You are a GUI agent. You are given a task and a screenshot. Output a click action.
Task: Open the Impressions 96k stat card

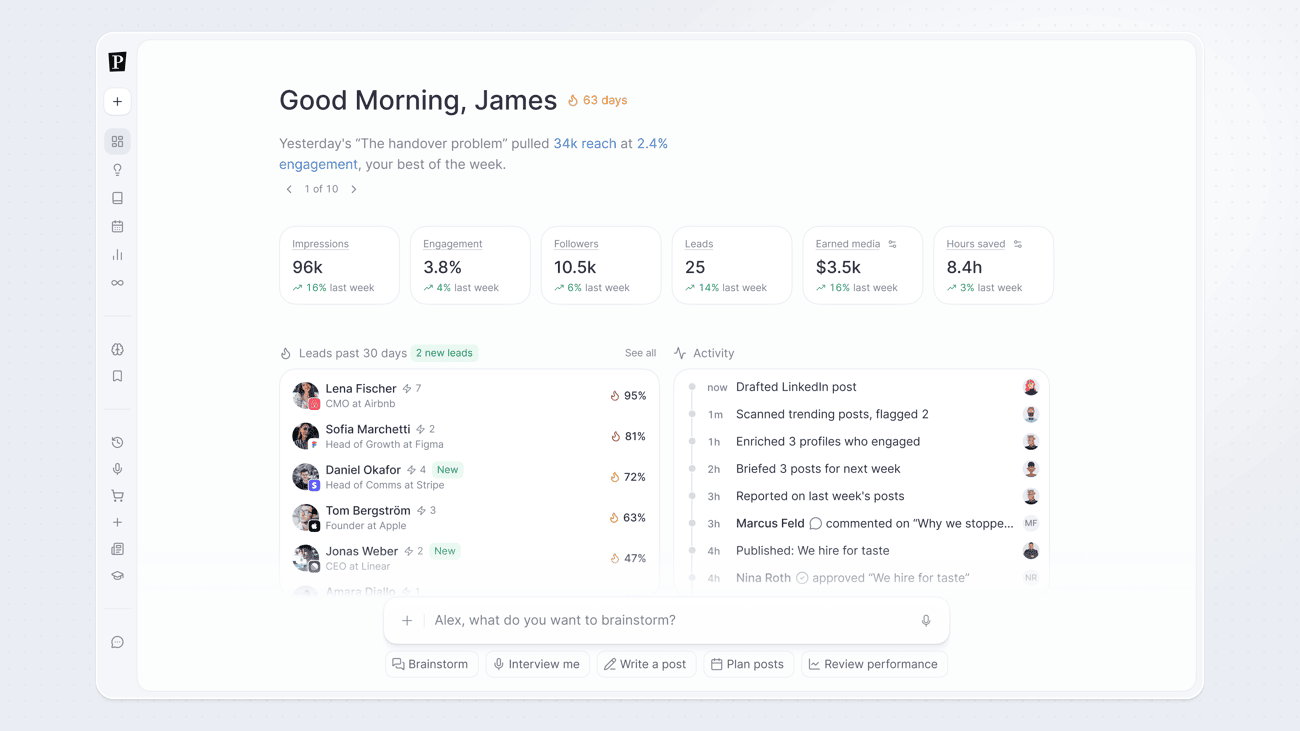339,265
